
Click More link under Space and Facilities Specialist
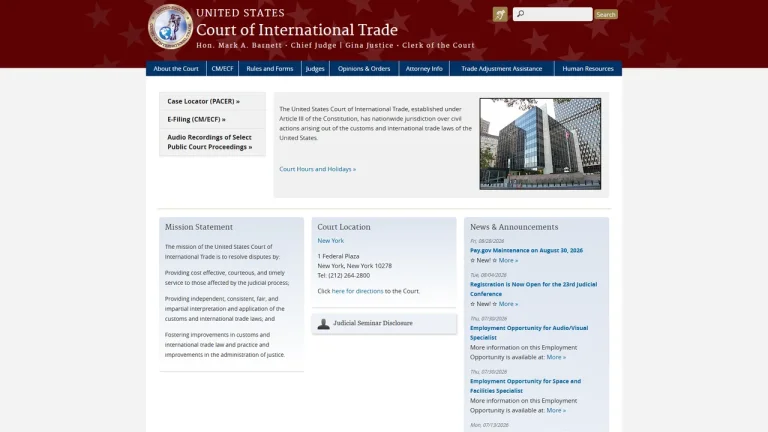556,410
